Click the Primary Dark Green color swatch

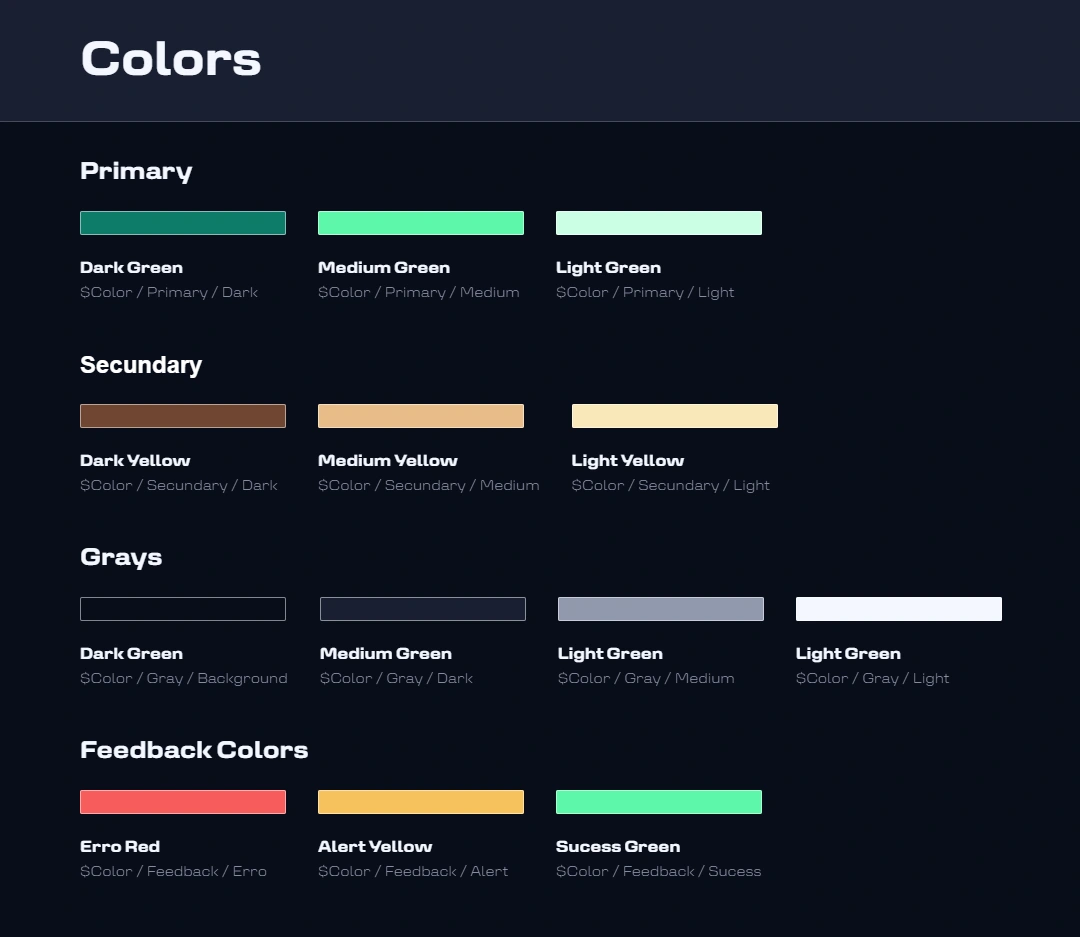[x=183, y=223]
